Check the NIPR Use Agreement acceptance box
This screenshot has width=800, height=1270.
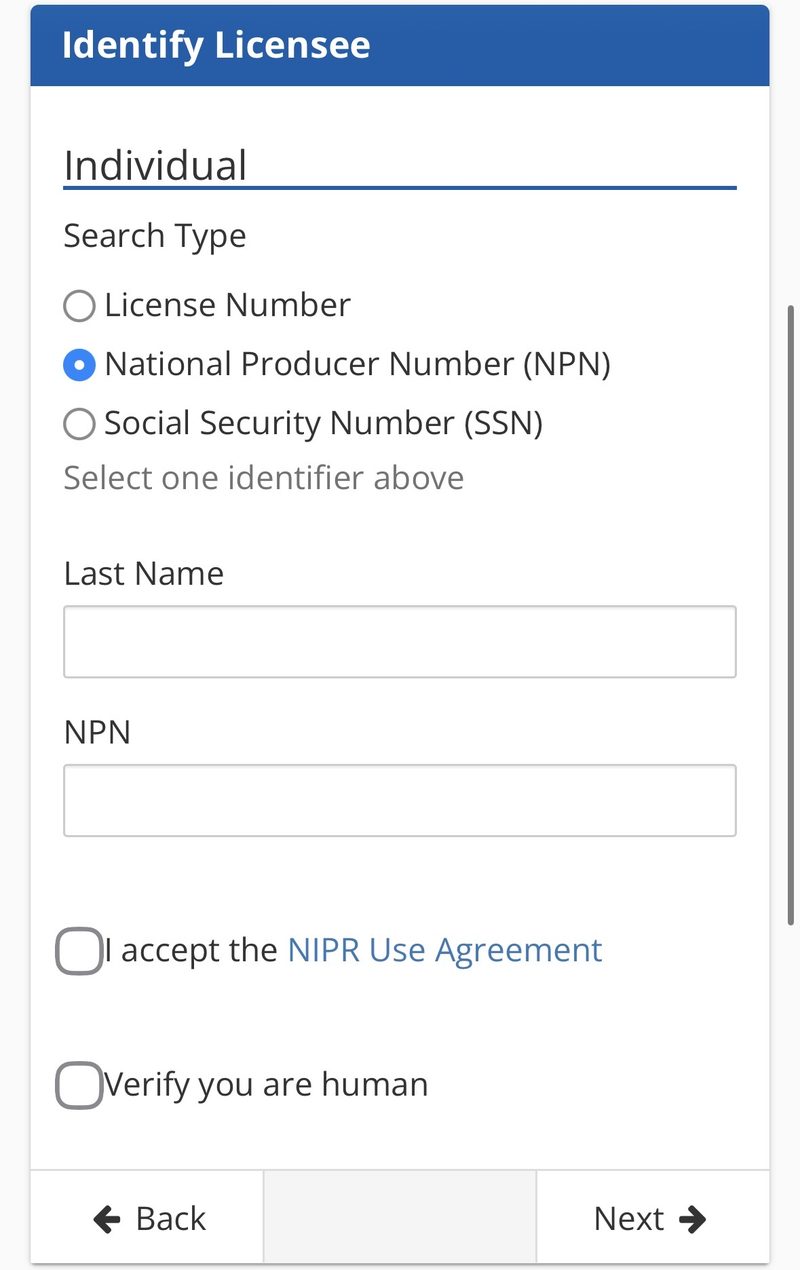(x=79, y=951)
